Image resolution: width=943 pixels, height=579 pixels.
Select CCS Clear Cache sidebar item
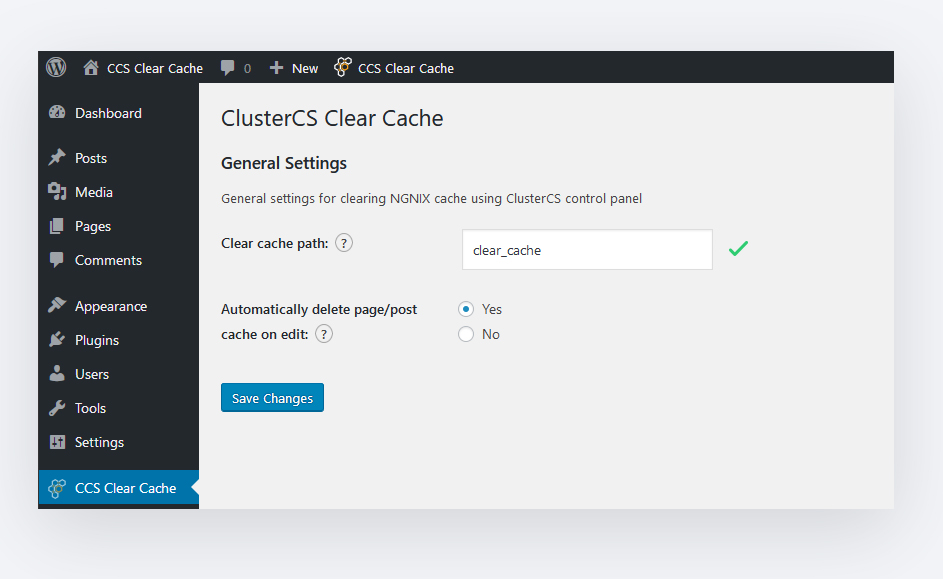(118, 488)
